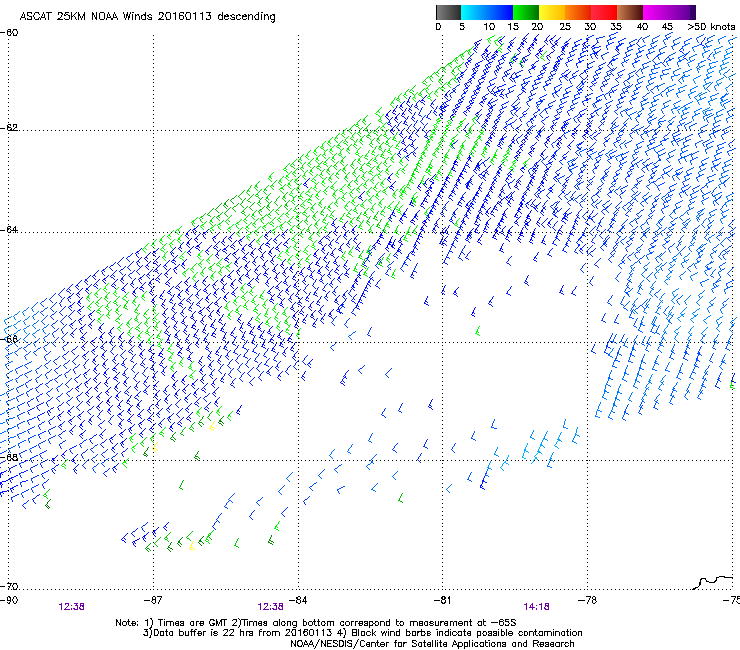Click the -68 latitude axis label
The height and width of the screenshot is (650, 740).
tap(11, 460)
